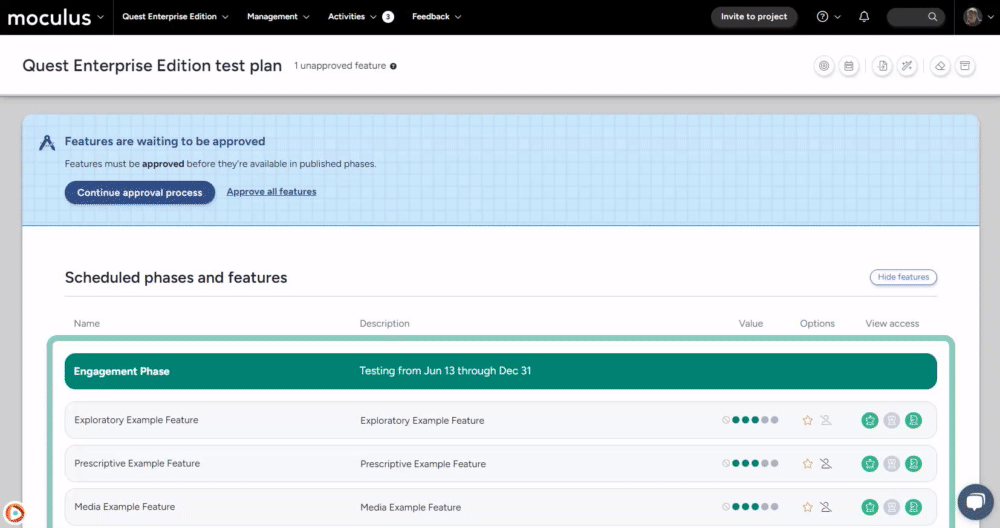Toggle first view access icon for Prescriptive Example Feature
This screenshot has height=528, width=1000.
[870, 464]
